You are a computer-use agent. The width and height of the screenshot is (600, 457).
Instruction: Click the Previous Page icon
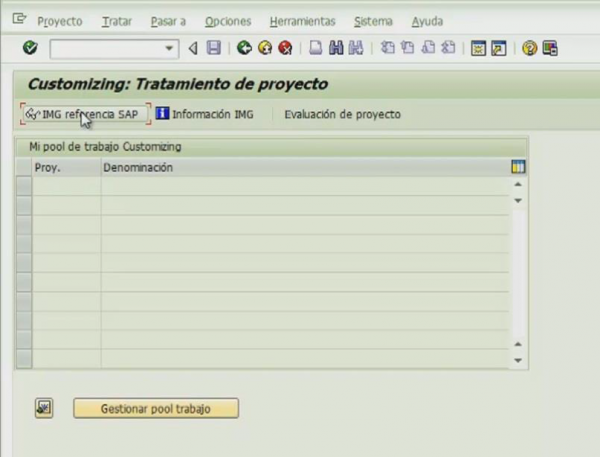coord(407,48)
